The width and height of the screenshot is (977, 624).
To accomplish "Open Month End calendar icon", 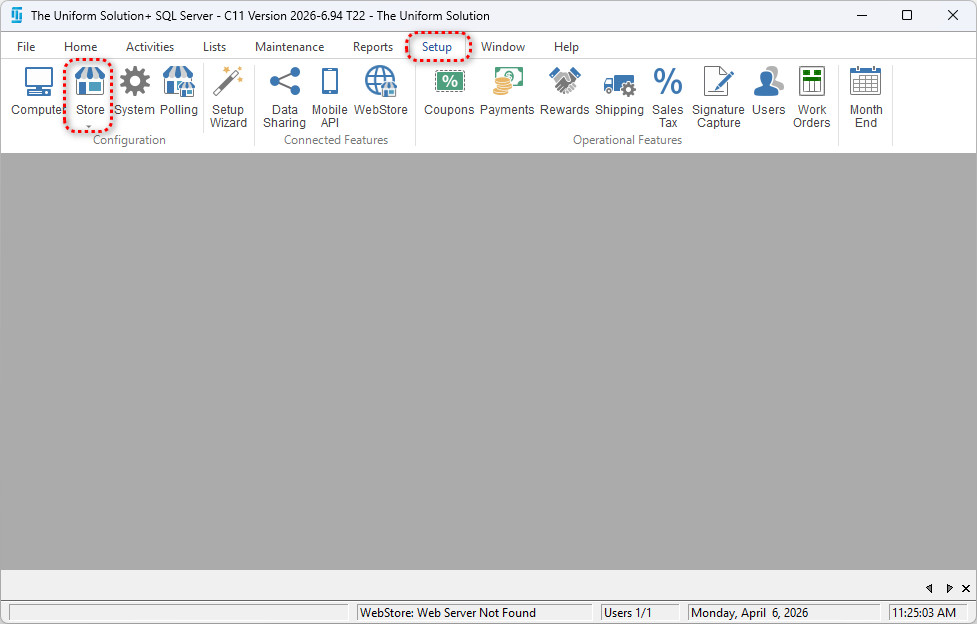I will pyautogui.click(x=865, y=97).
